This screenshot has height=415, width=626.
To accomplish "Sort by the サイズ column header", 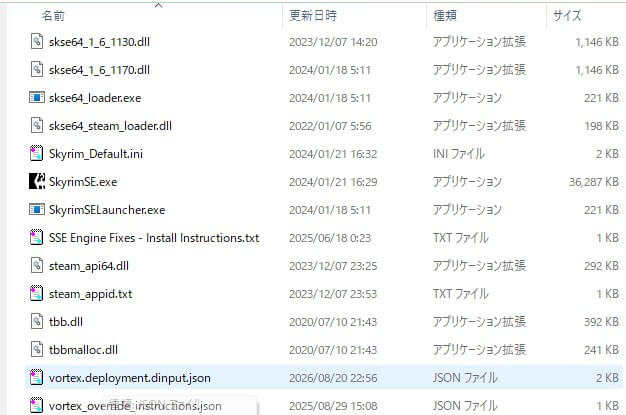I will click(567, 16).
